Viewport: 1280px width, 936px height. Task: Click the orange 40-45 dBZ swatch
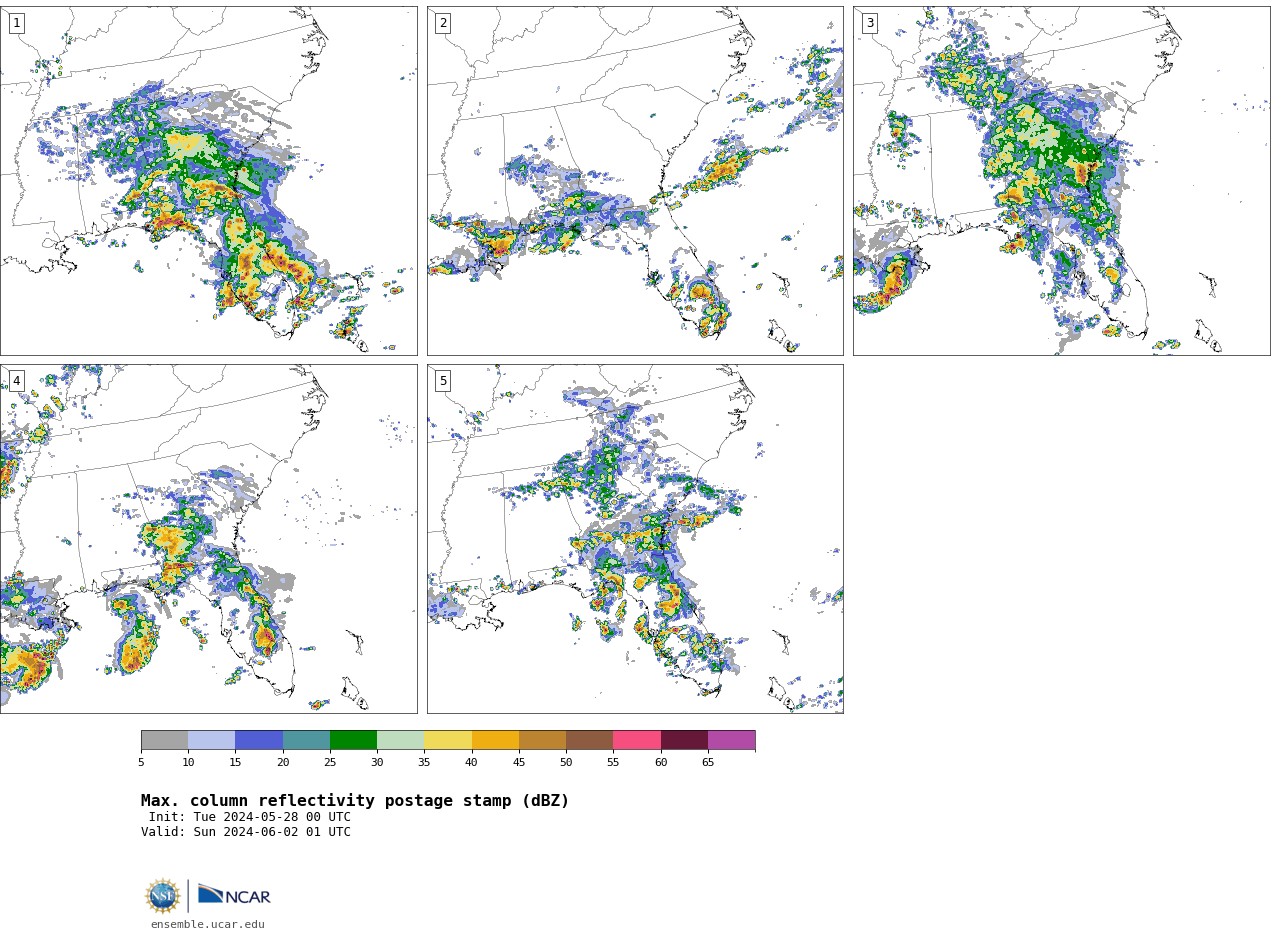click(495, 740)
